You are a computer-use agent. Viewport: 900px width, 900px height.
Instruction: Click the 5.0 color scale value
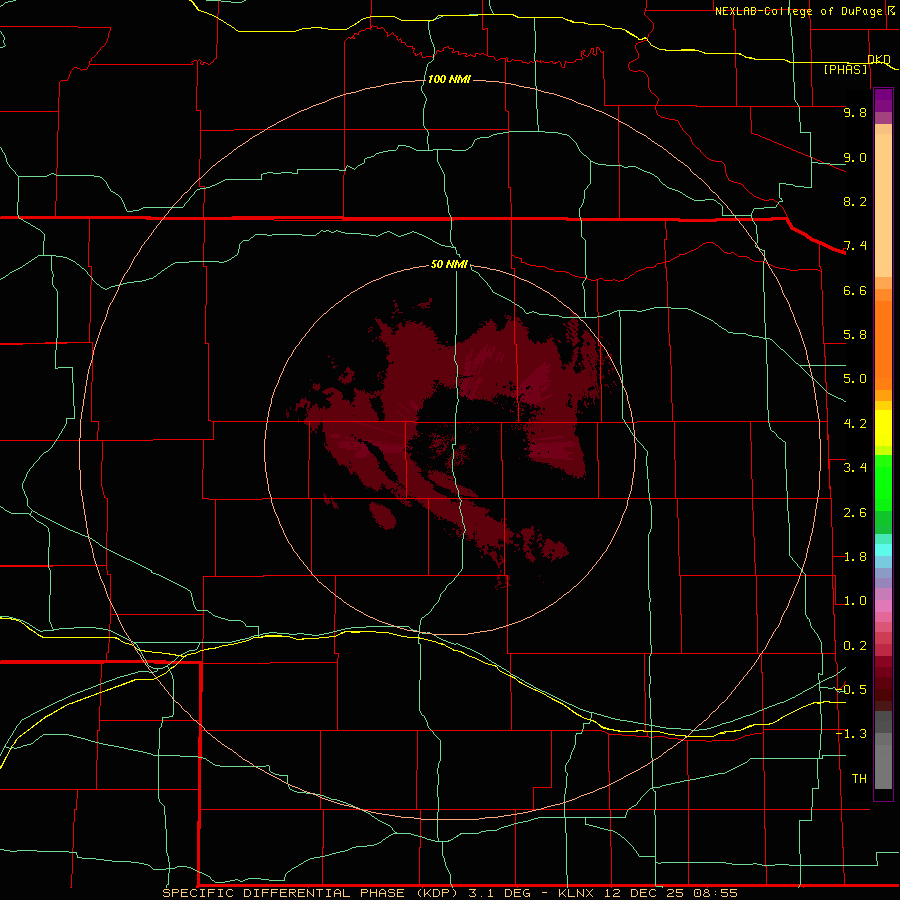pyautogui.click(x=855, y=379)
